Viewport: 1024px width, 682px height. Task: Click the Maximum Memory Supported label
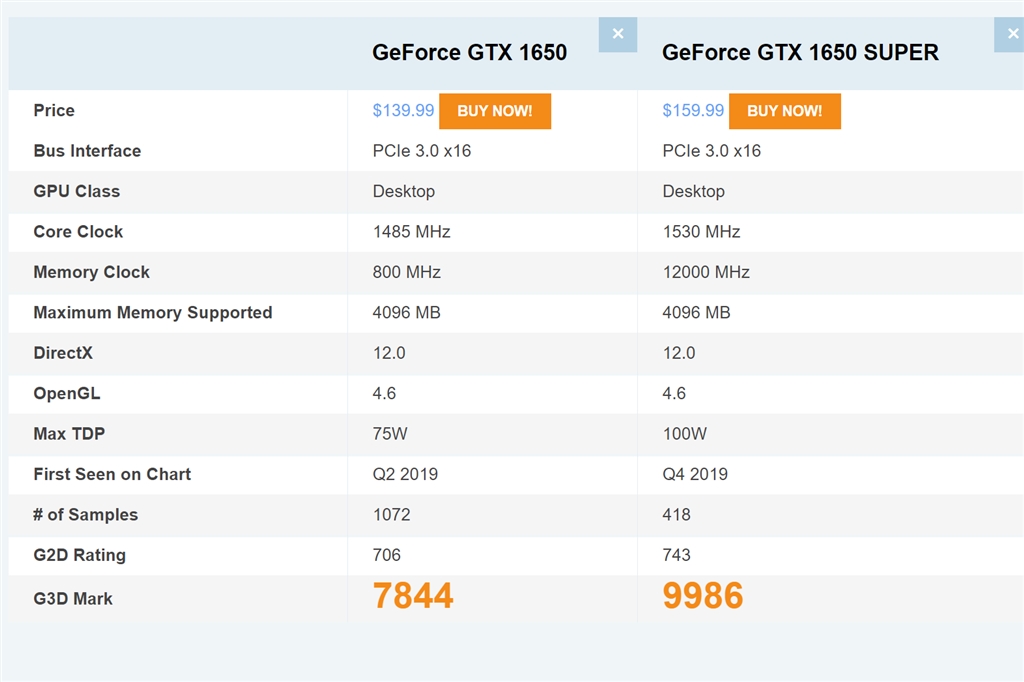click(153, 313)
